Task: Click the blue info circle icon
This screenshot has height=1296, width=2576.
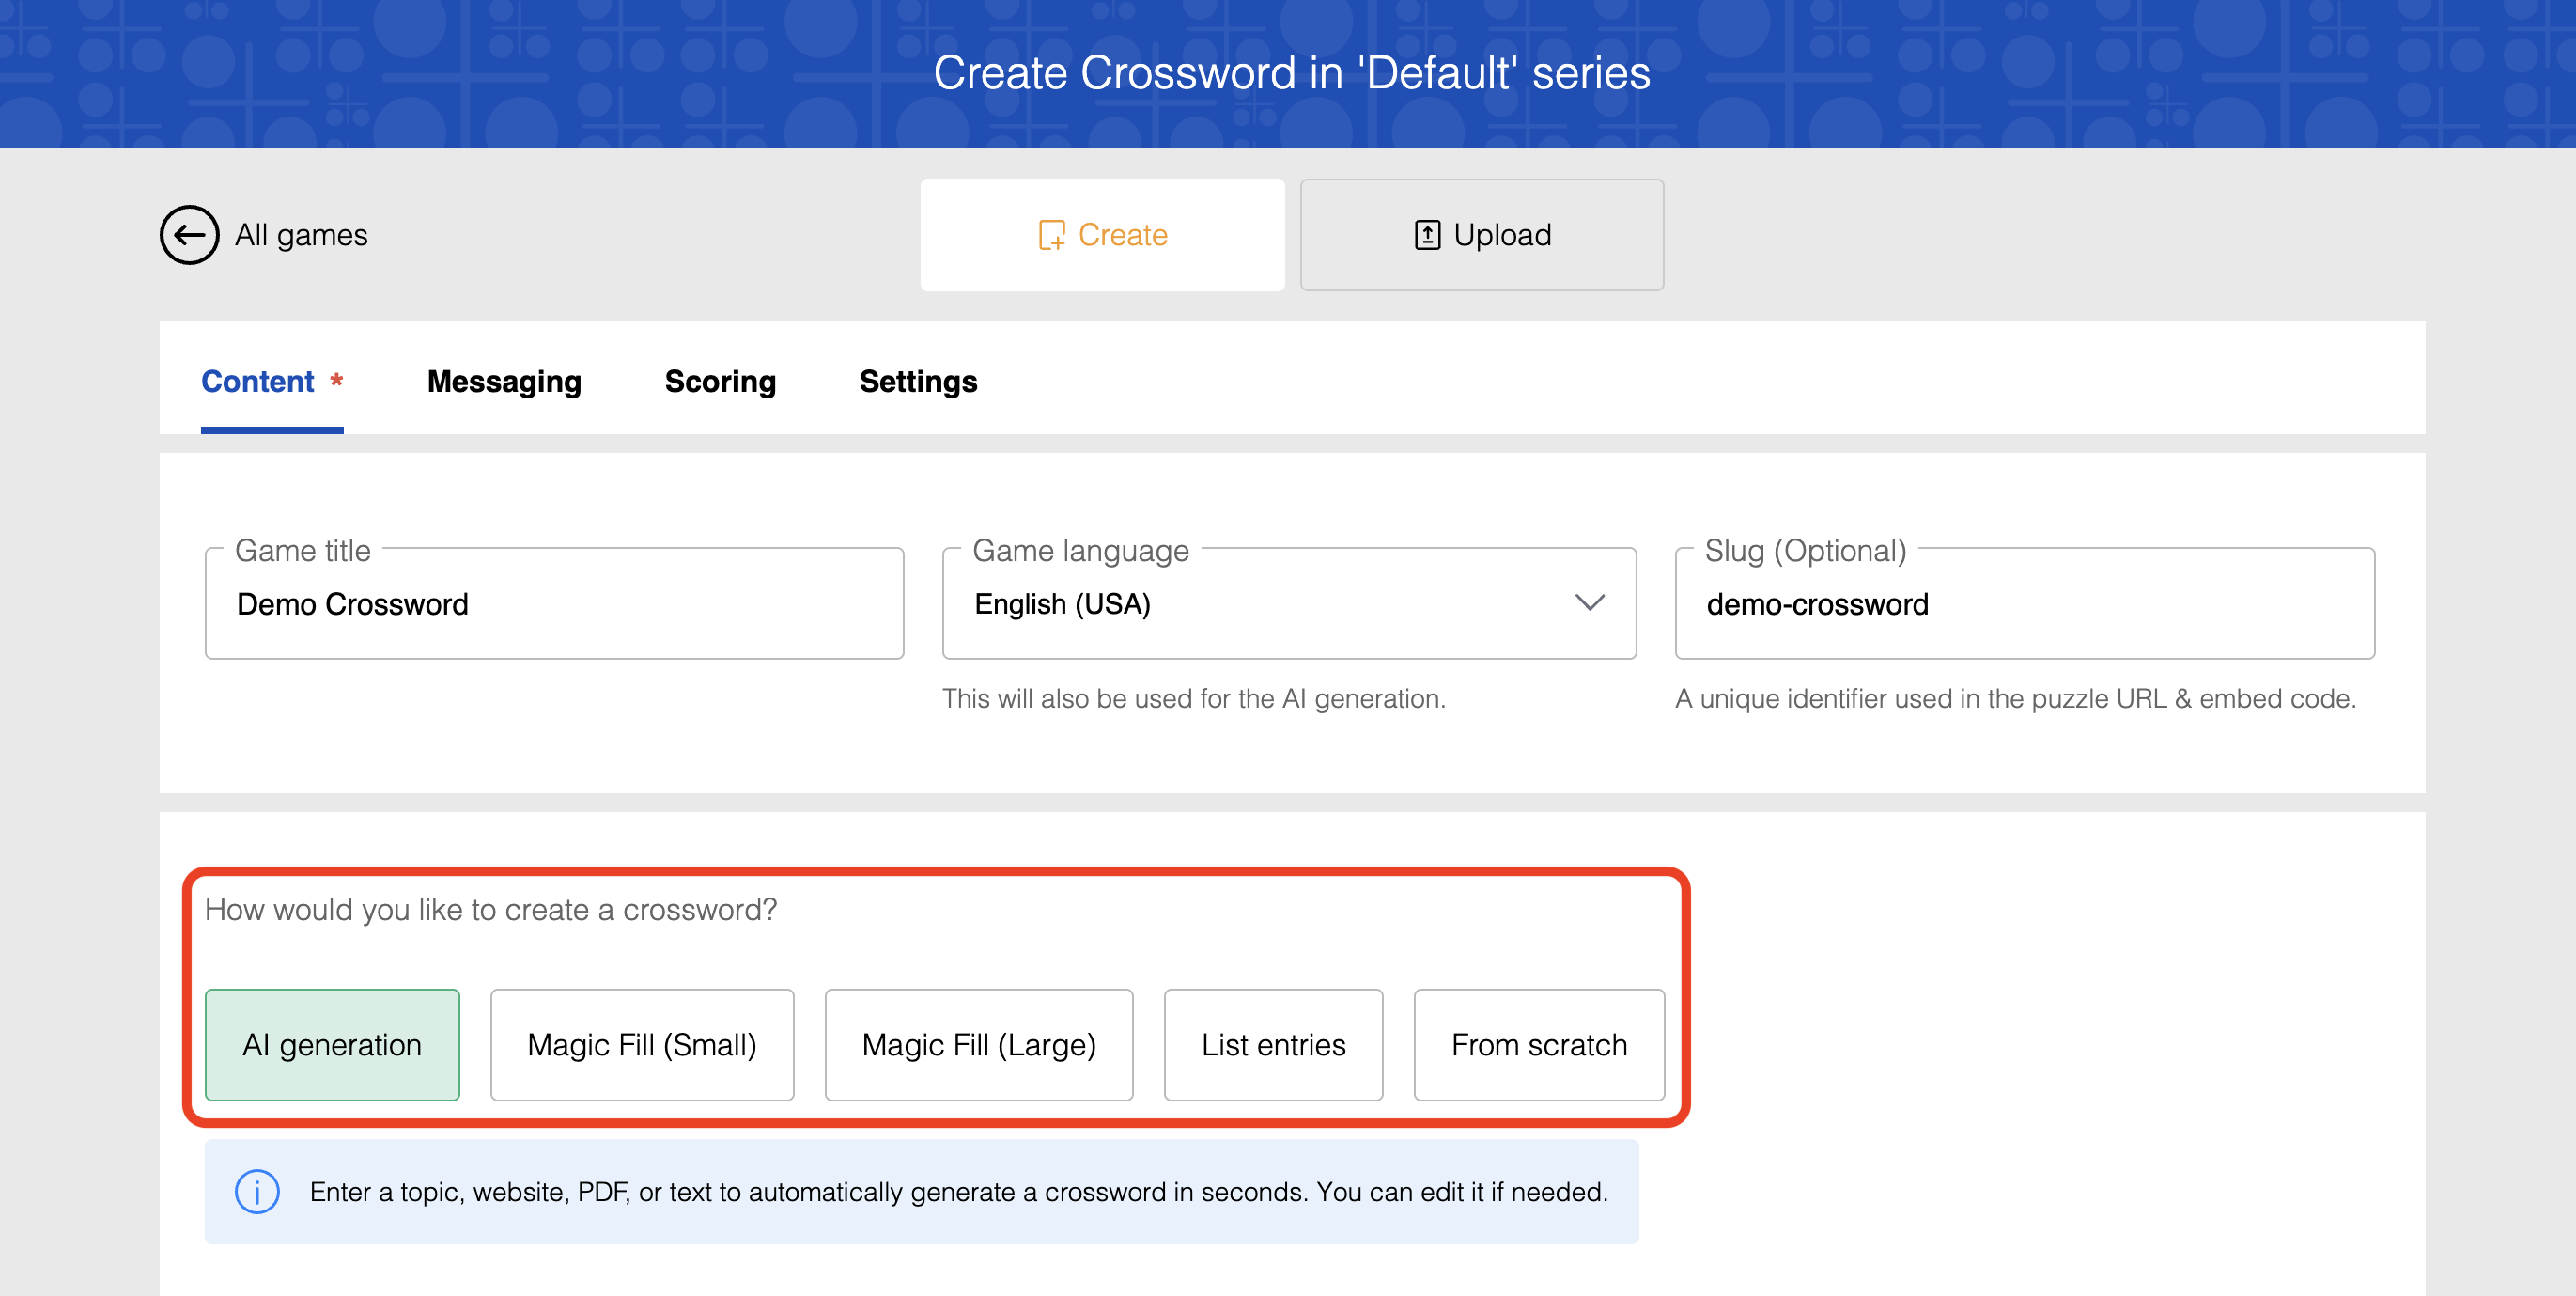Action: tap(257, 1191)
